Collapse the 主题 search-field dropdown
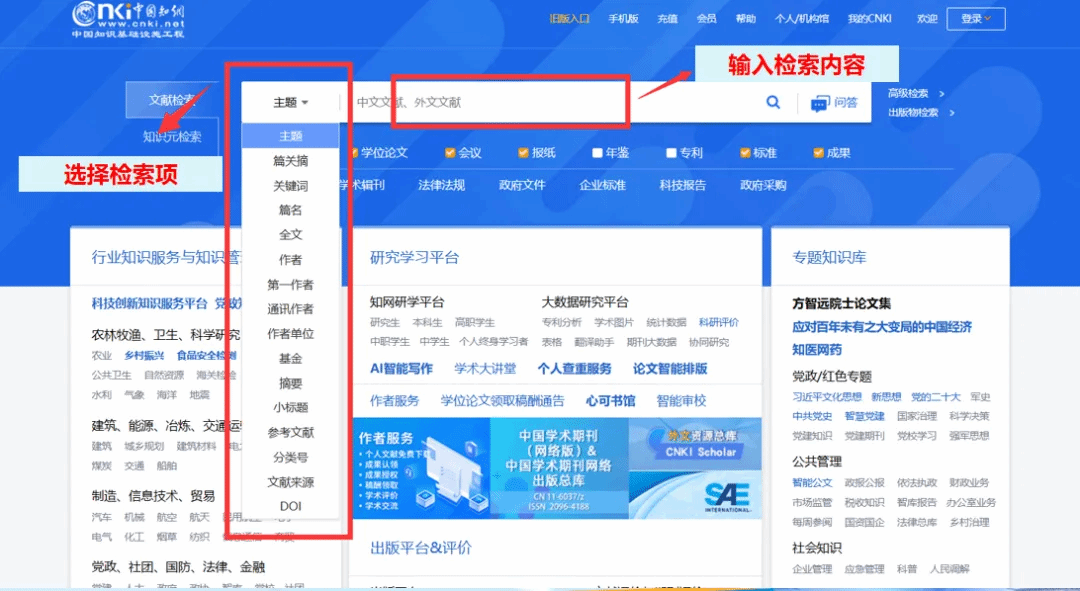The height and width of the screenshot is (591, 1080). [291, 103]
